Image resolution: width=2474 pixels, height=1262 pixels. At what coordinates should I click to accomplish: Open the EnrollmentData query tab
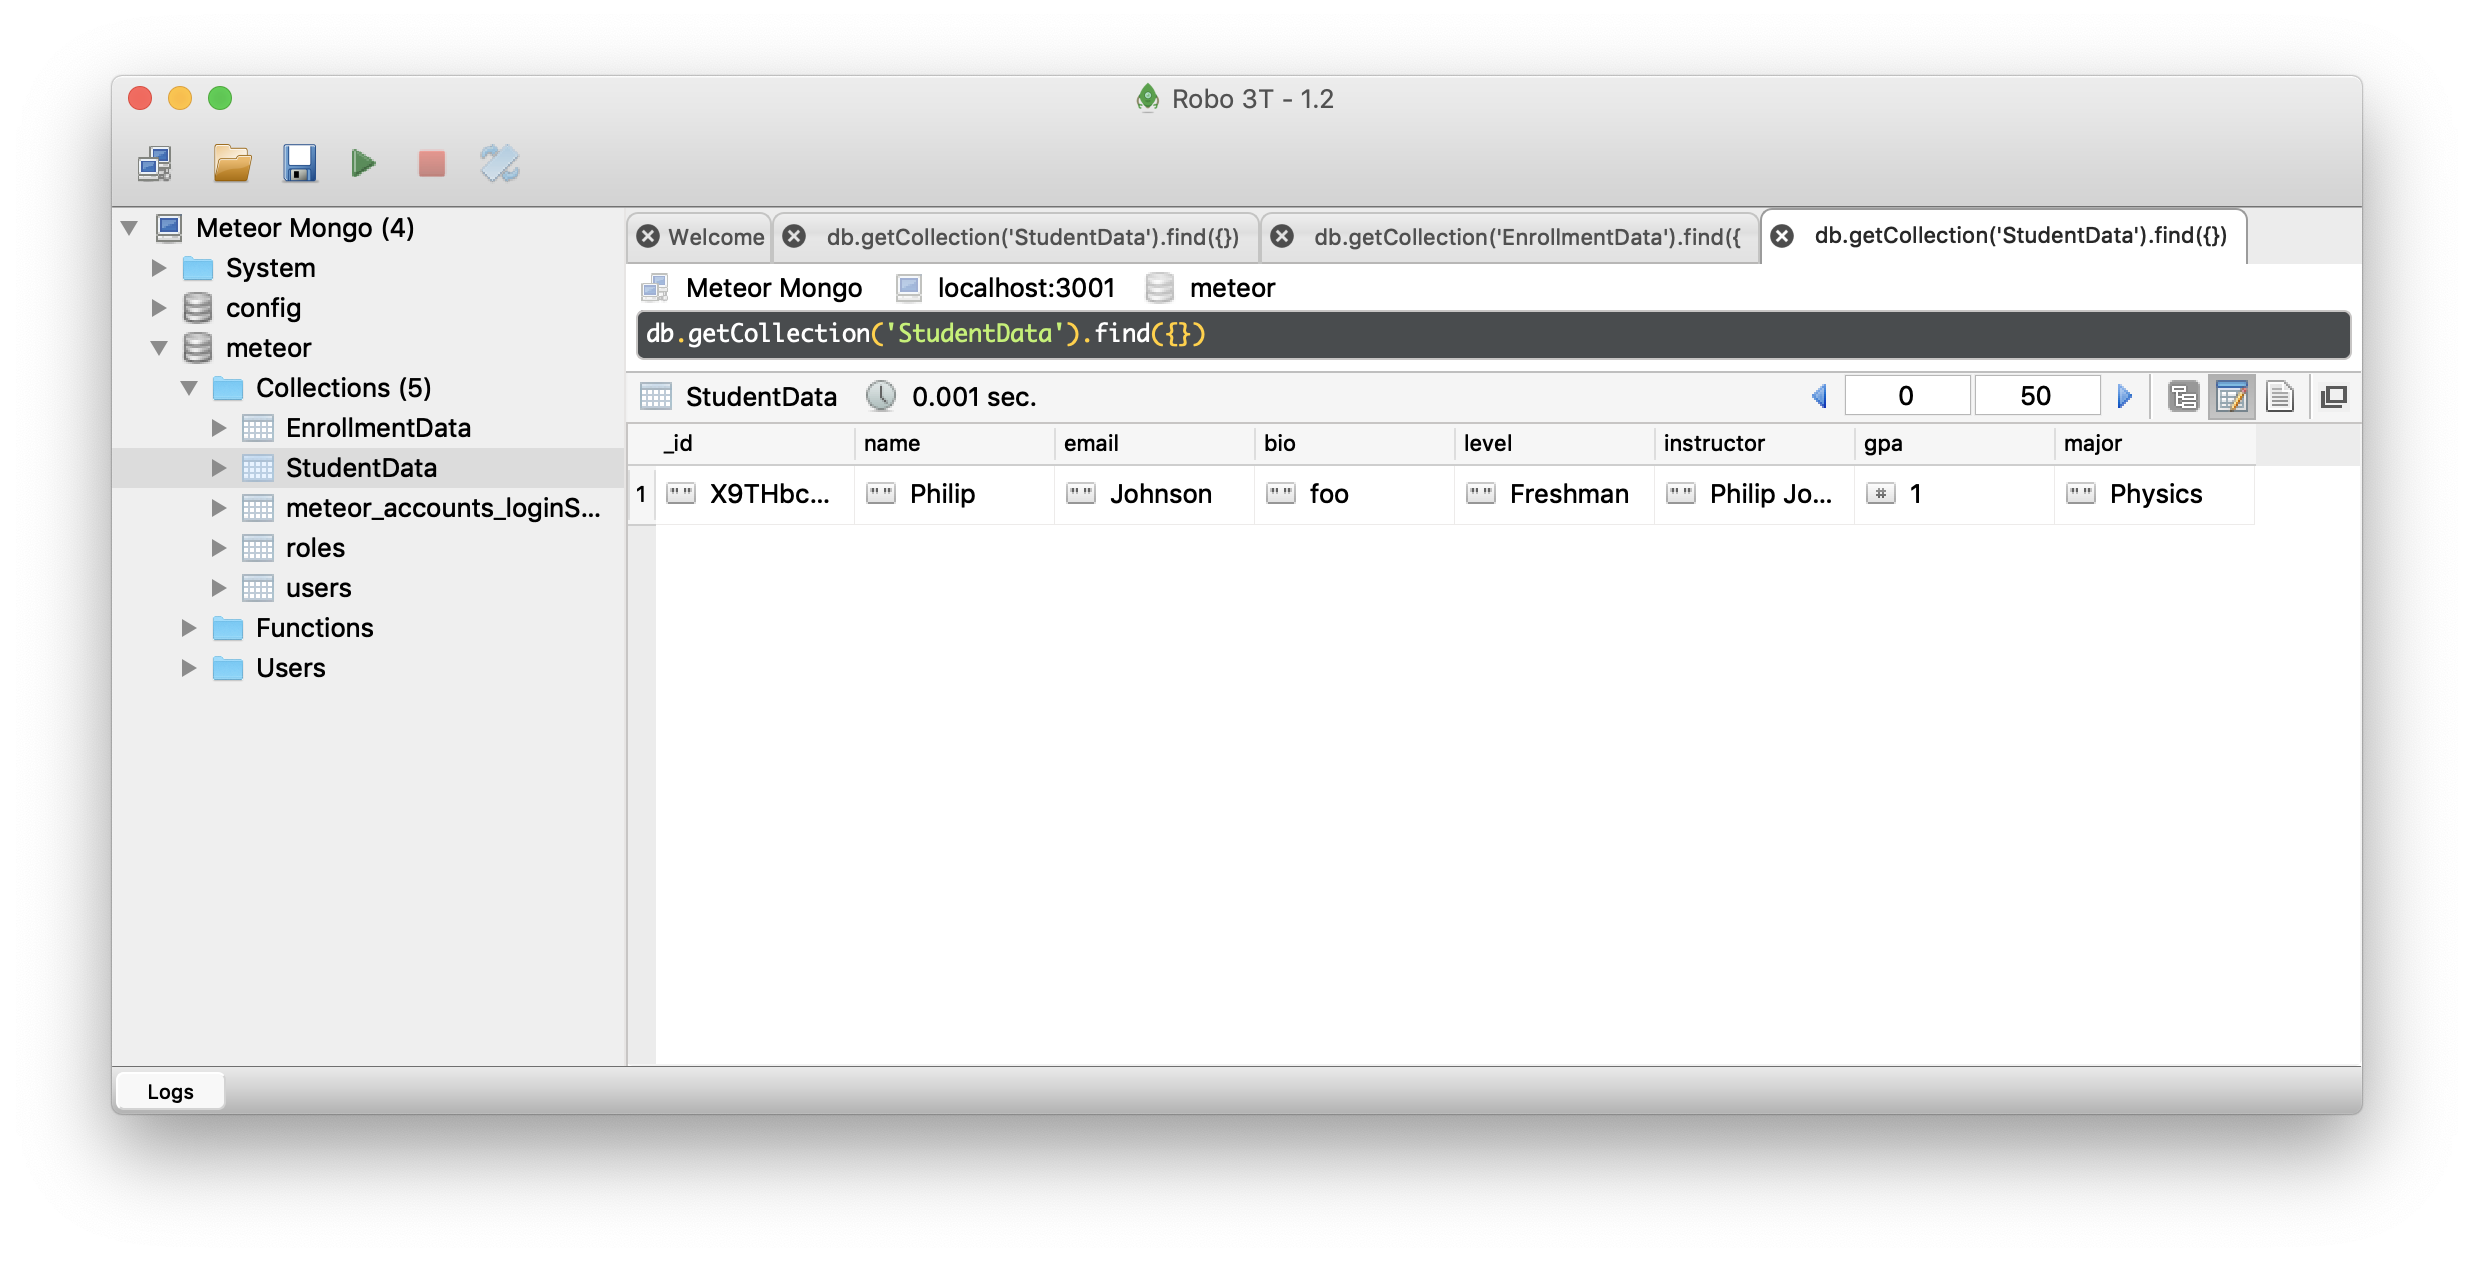pyautogui.click(x=1526, y=237)
